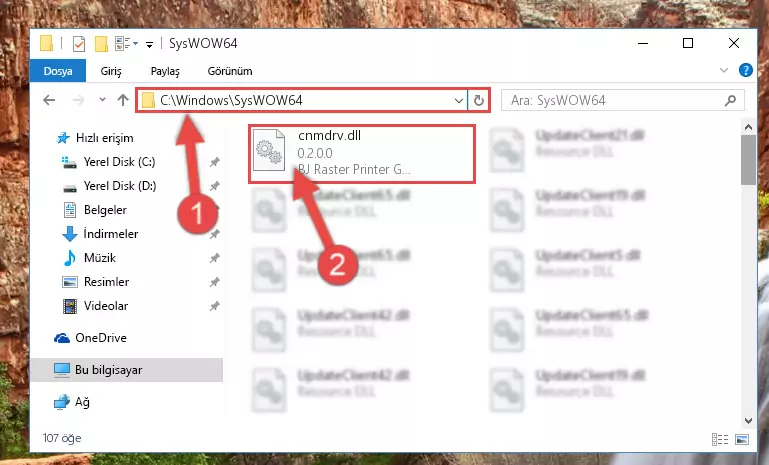Image resolution: width=769 pixels, height=465 pixels.
Task: Open Belgeler folder in sidebar
Action: coord(105,210)
